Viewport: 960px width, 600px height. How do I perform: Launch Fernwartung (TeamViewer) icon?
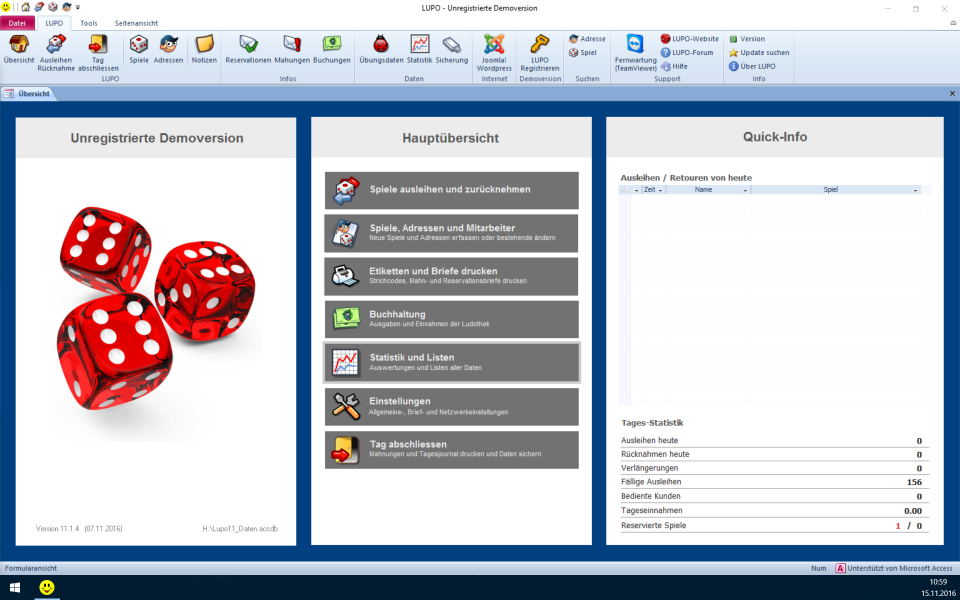(x=636, y=53)
